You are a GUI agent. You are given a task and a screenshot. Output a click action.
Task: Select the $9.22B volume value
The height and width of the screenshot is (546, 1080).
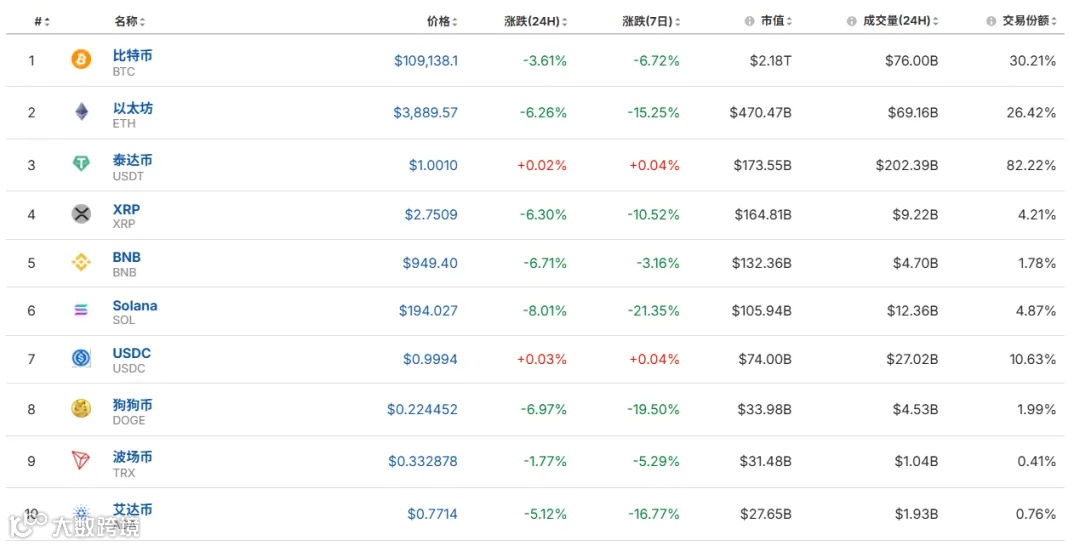pos(915,215)
